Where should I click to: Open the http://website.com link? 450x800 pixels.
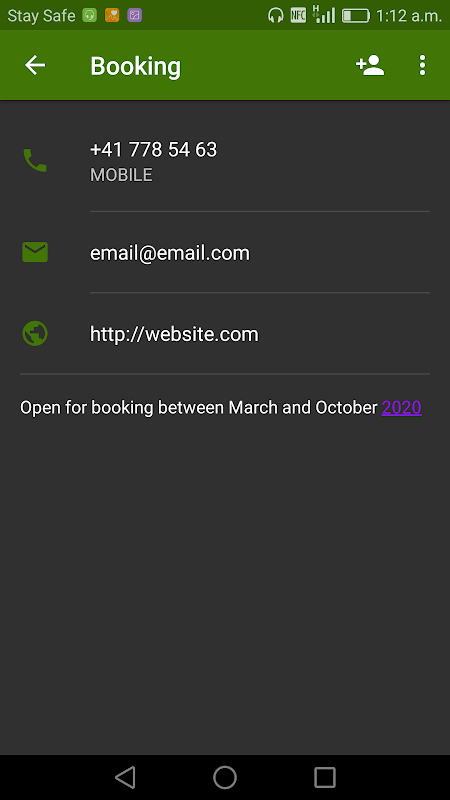click(174, 334)
